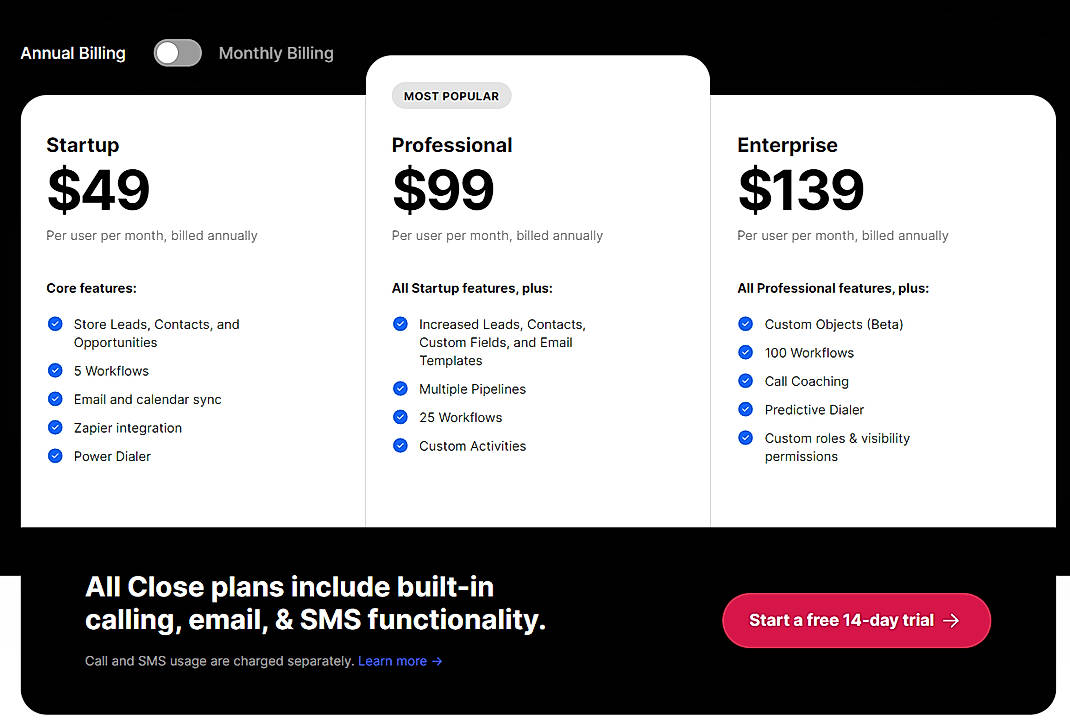Click checkmark icon beside Email and calendar sync
1070x726 pixels.
click(x=55, y=399)
